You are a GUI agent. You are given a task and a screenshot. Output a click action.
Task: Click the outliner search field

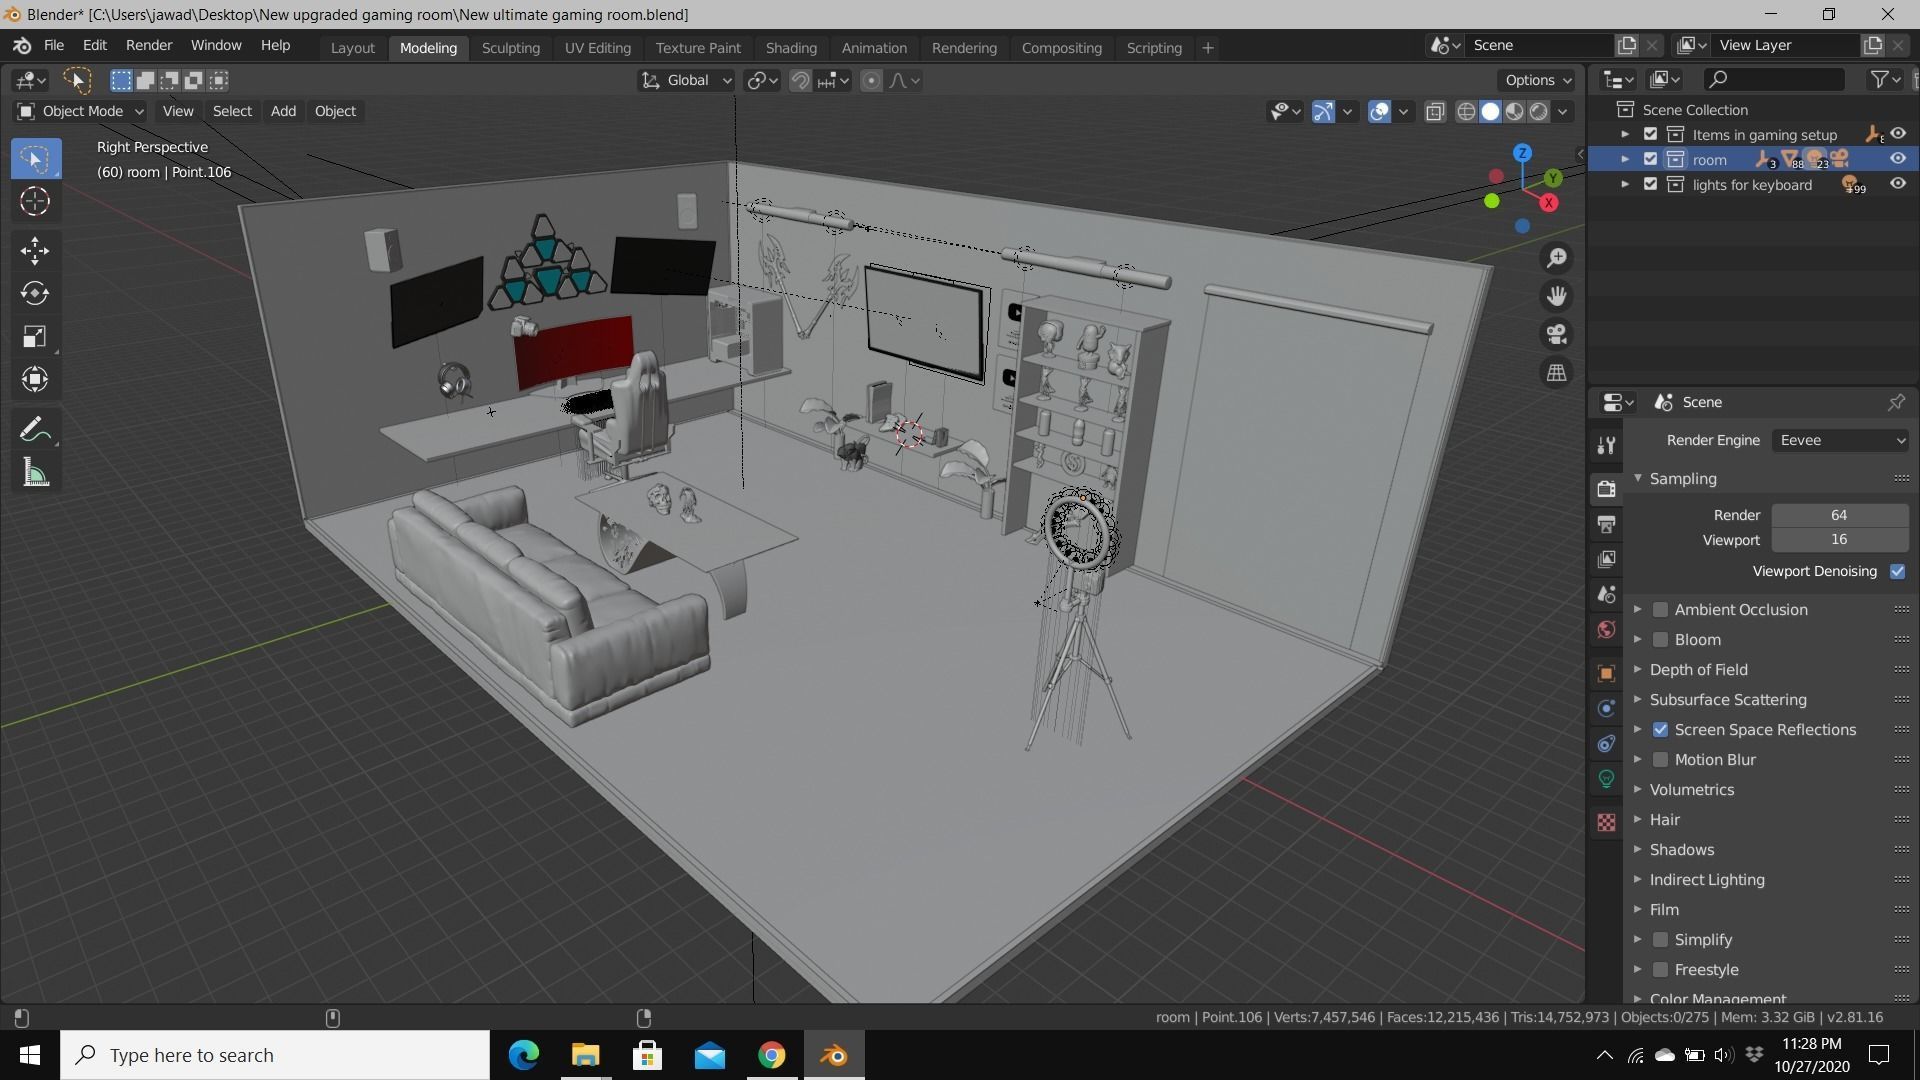pyautogui.click(x=1774, y=80)
